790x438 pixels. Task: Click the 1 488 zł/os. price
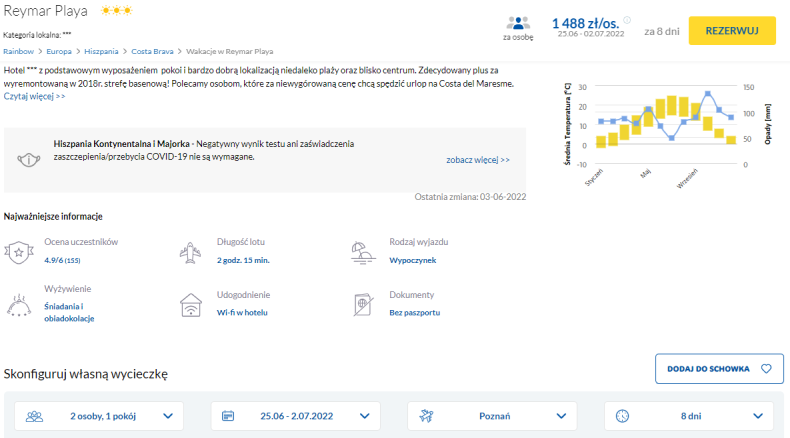[x=585, y=23]
